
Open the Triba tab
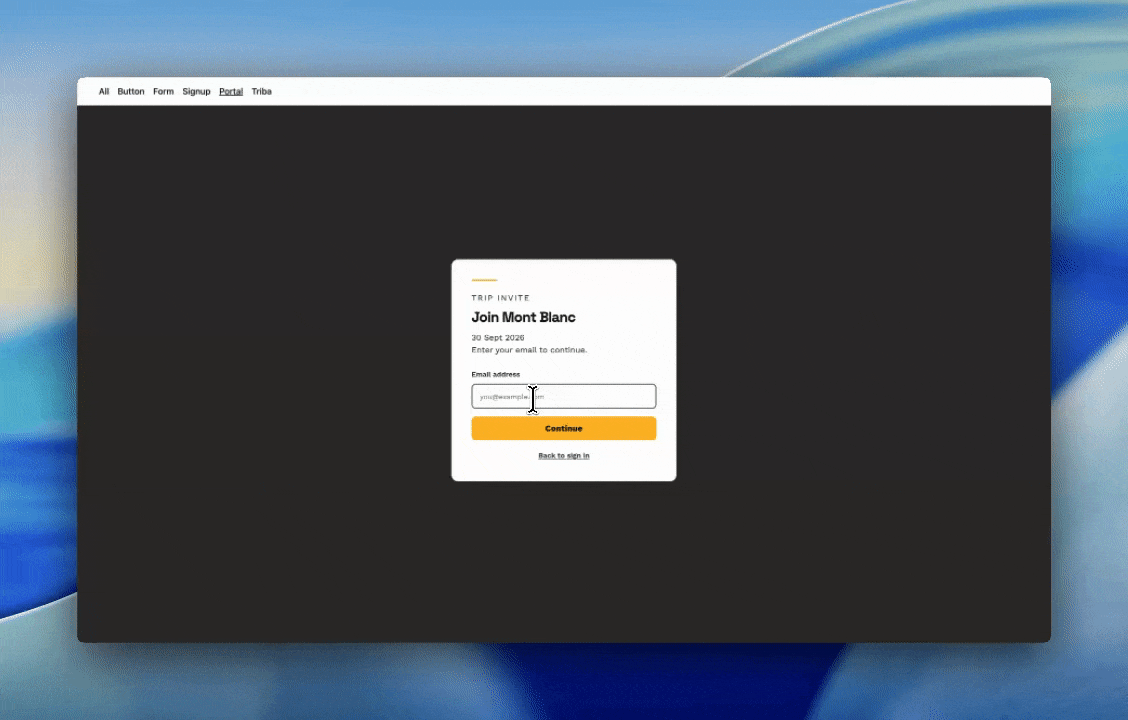[x=262, y=91]
